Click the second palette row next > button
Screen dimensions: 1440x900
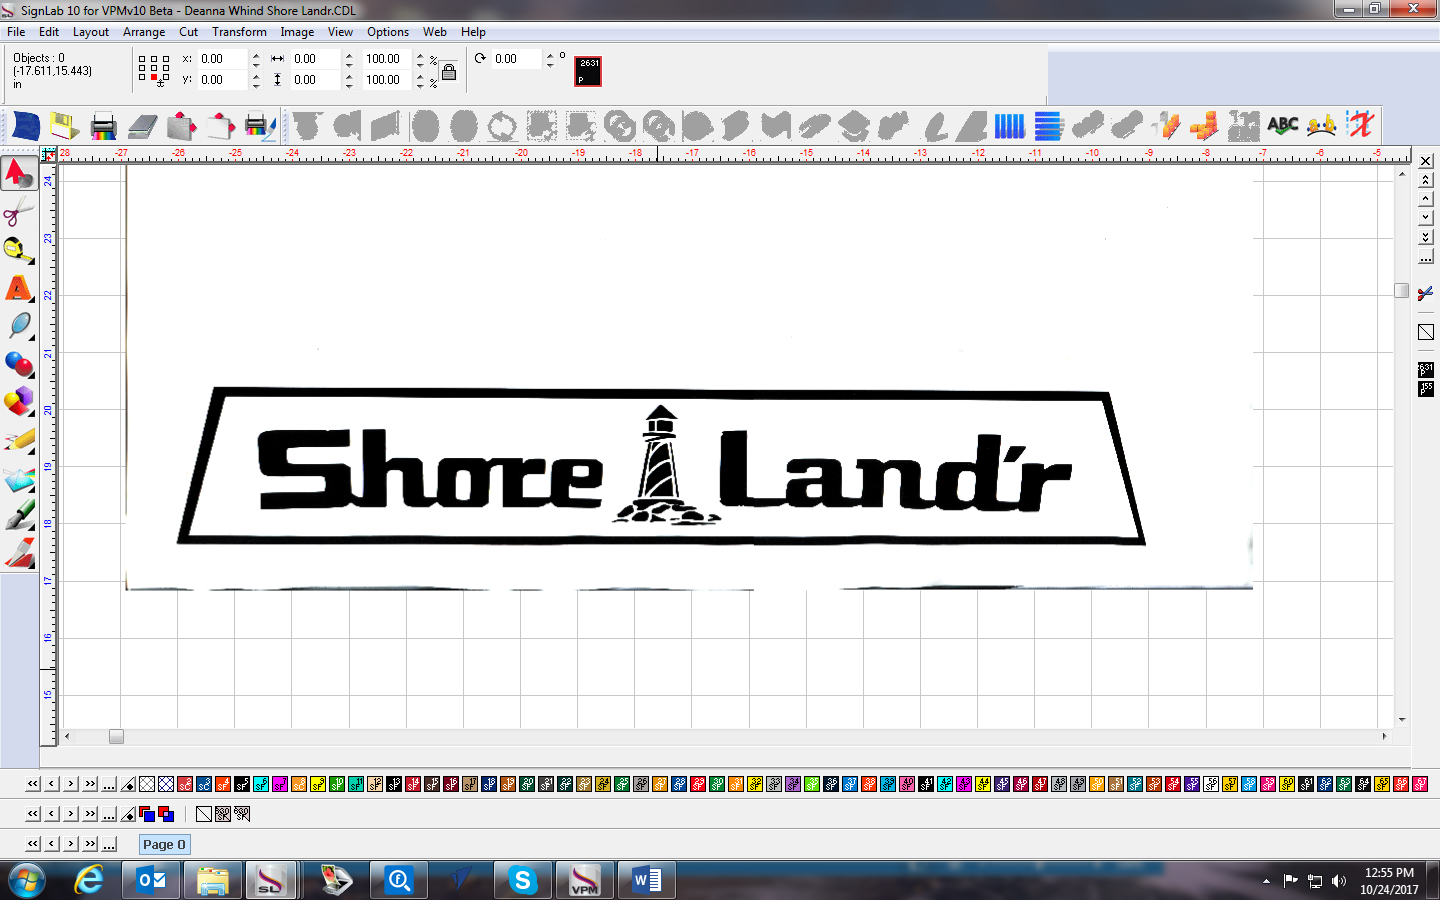point(71,814)
